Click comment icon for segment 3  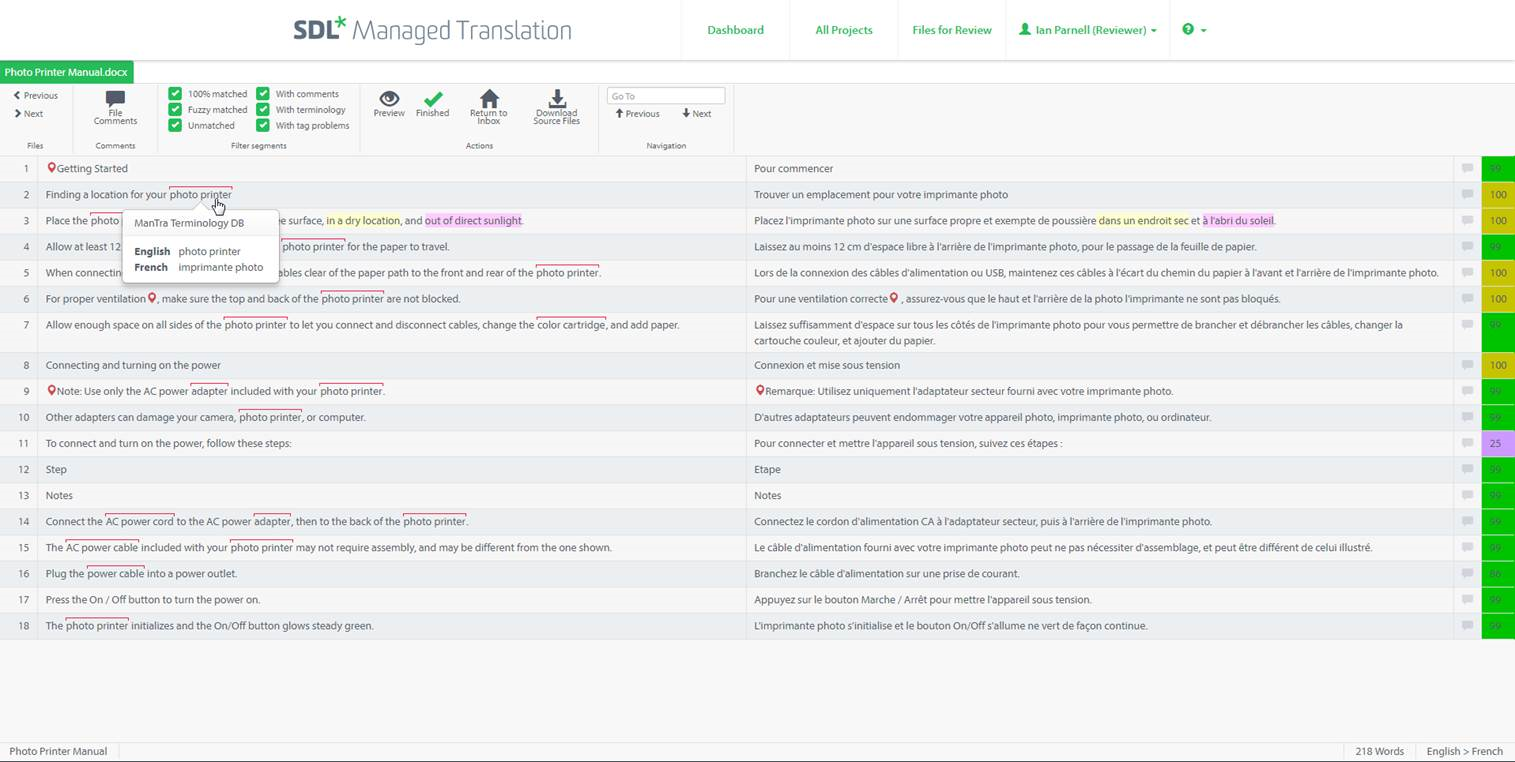[x=1467, y=220]
